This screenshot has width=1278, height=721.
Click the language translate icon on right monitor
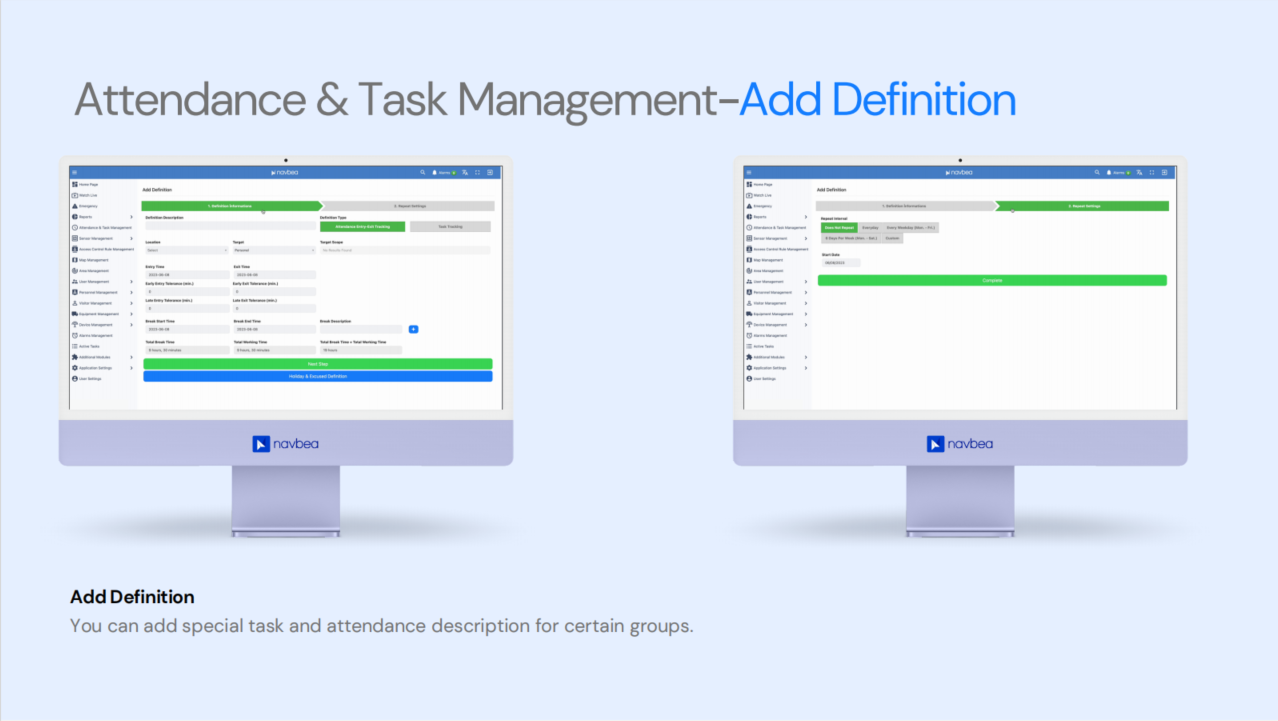click(x=1139, y=172)
